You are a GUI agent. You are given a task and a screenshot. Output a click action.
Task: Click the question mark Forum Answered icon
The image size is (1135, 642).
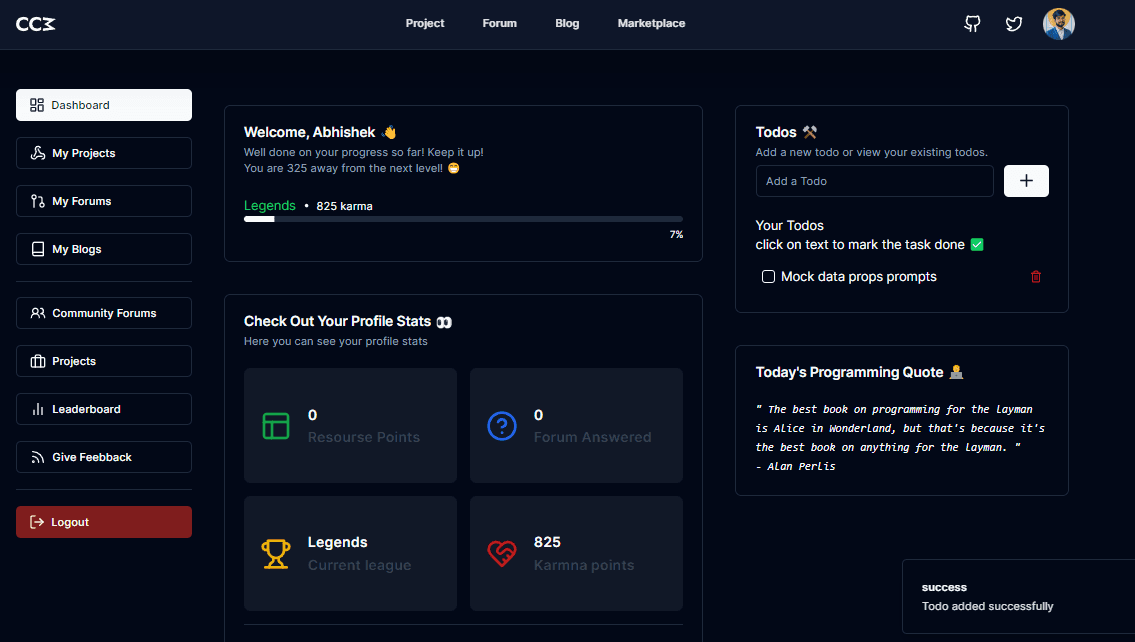(502, 426)
